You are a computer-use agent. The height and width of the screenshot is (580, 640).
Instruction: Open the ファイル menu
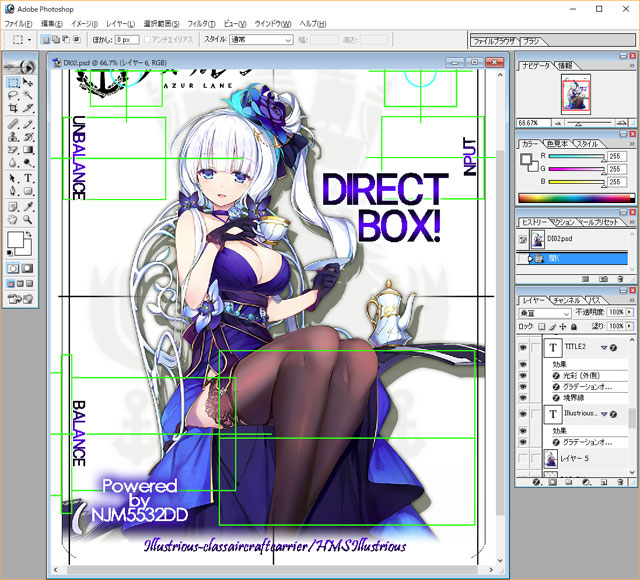(18, 24)
